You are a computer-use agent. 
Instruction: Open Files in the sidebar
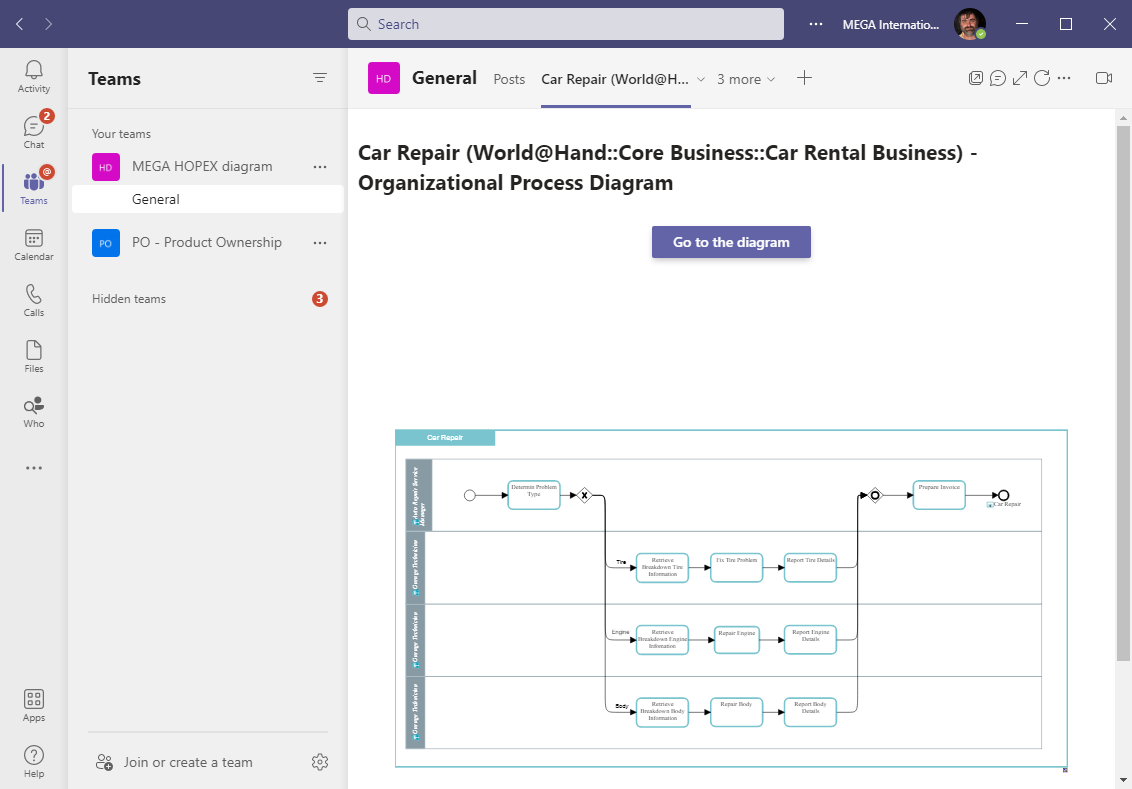click(34, 356)
